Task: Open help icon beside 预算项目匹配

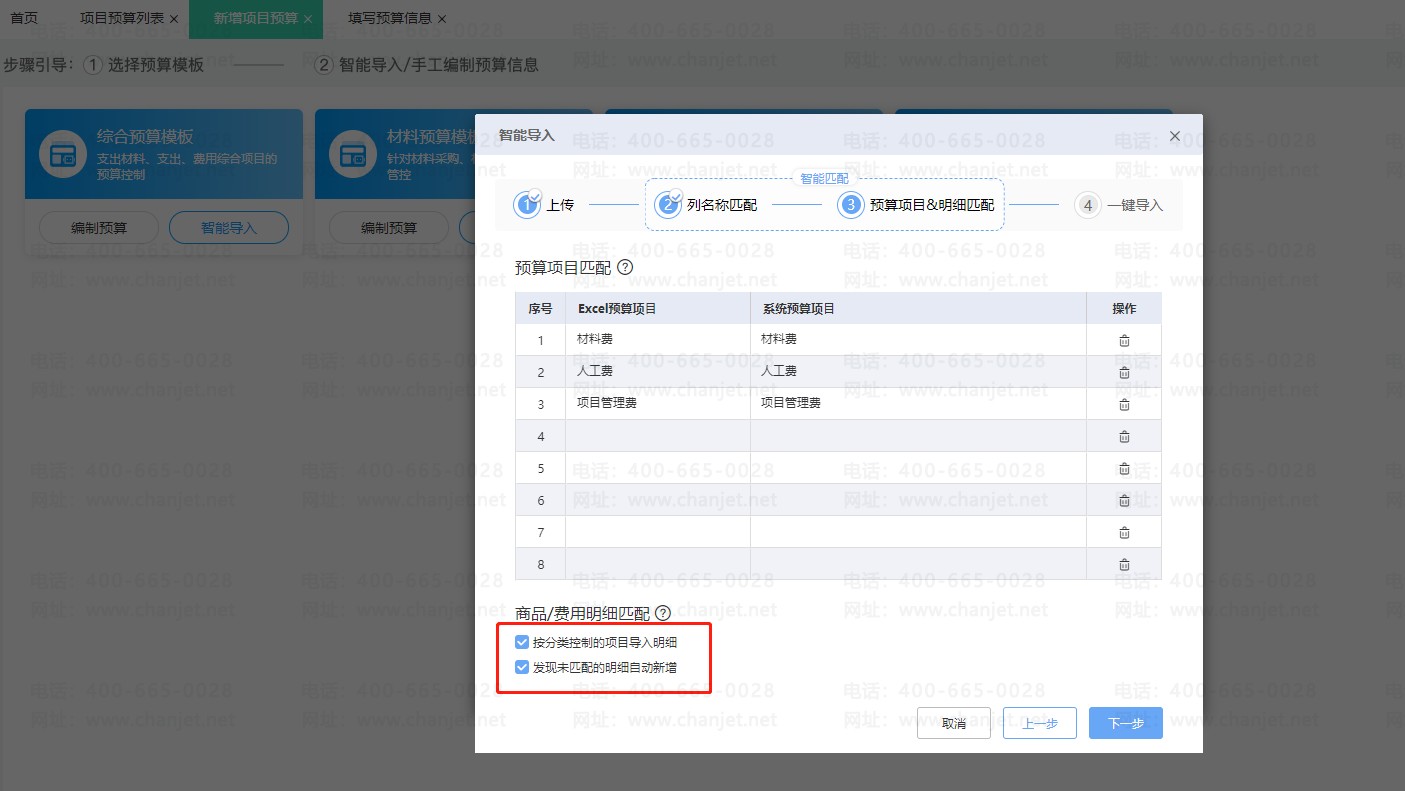Action: pos(625,267)
